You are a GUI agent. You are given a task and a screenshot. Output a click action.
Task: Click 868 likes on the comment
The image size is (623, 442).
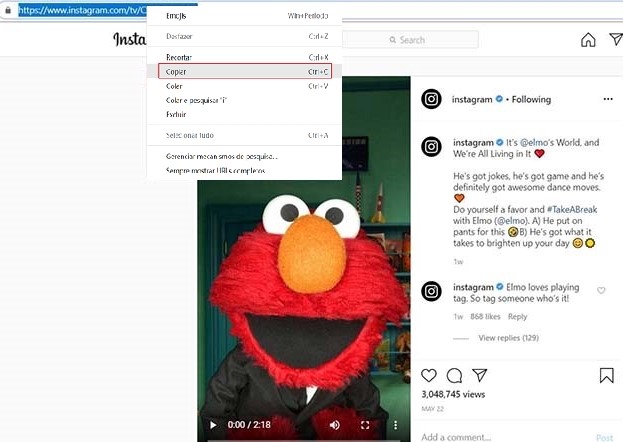(485, 317)
